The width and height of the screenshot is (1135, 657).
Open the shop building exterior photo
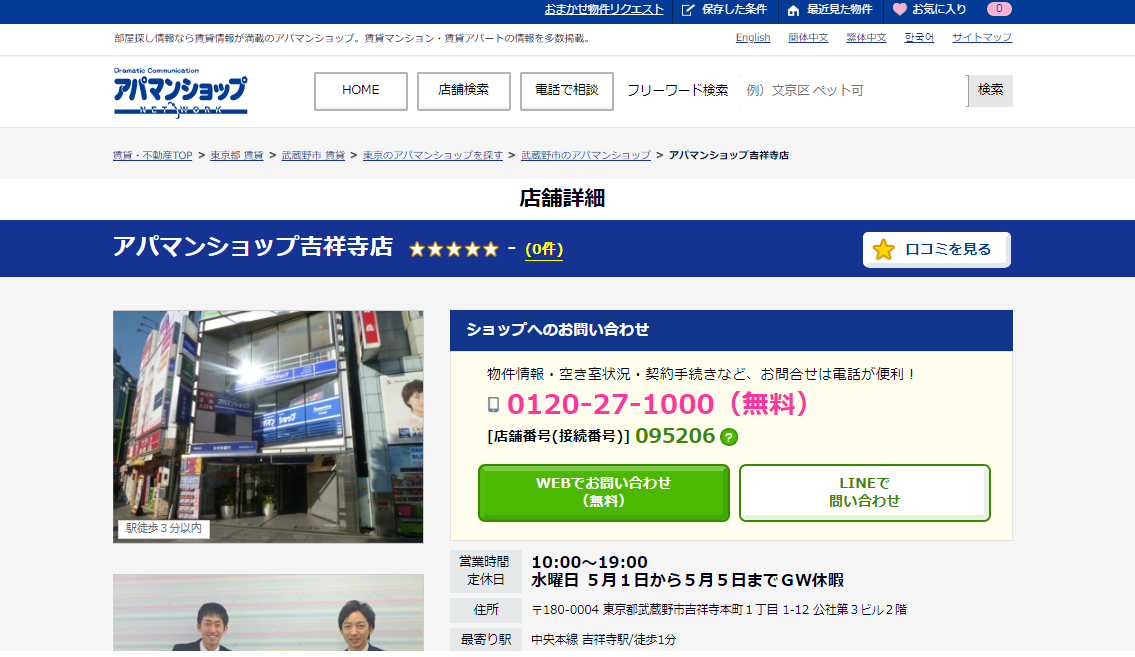(268, 427)
